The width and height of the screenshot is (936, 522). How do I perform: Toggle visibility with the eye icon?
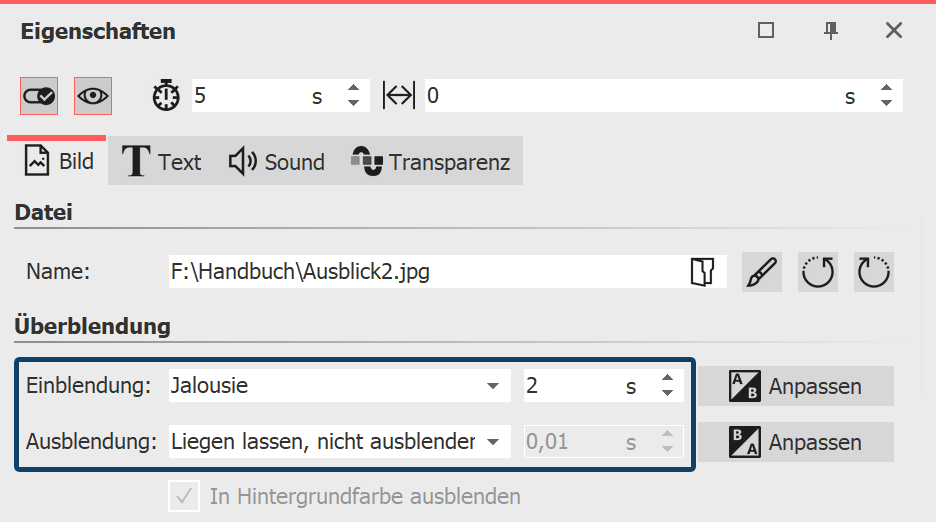coord(93,96)
